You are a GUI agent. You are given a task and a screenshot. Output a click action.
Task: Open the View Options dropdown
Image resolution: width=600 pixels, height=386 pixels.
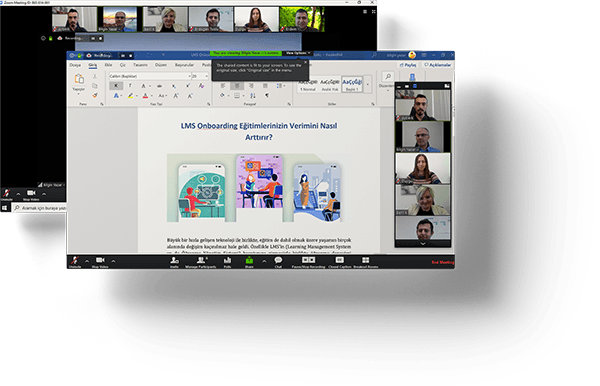pos(298,53)
